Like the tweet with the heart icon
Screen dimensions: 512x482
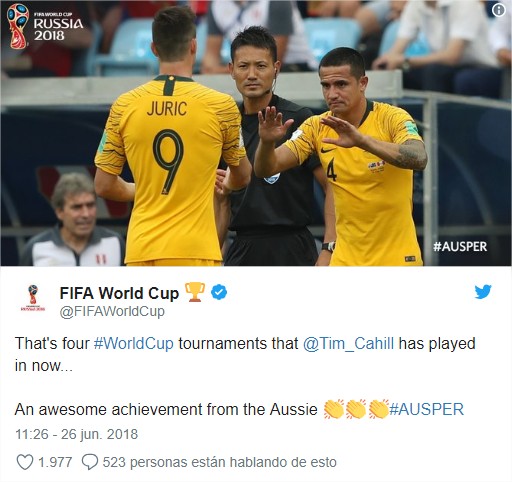tap(25, 462)
